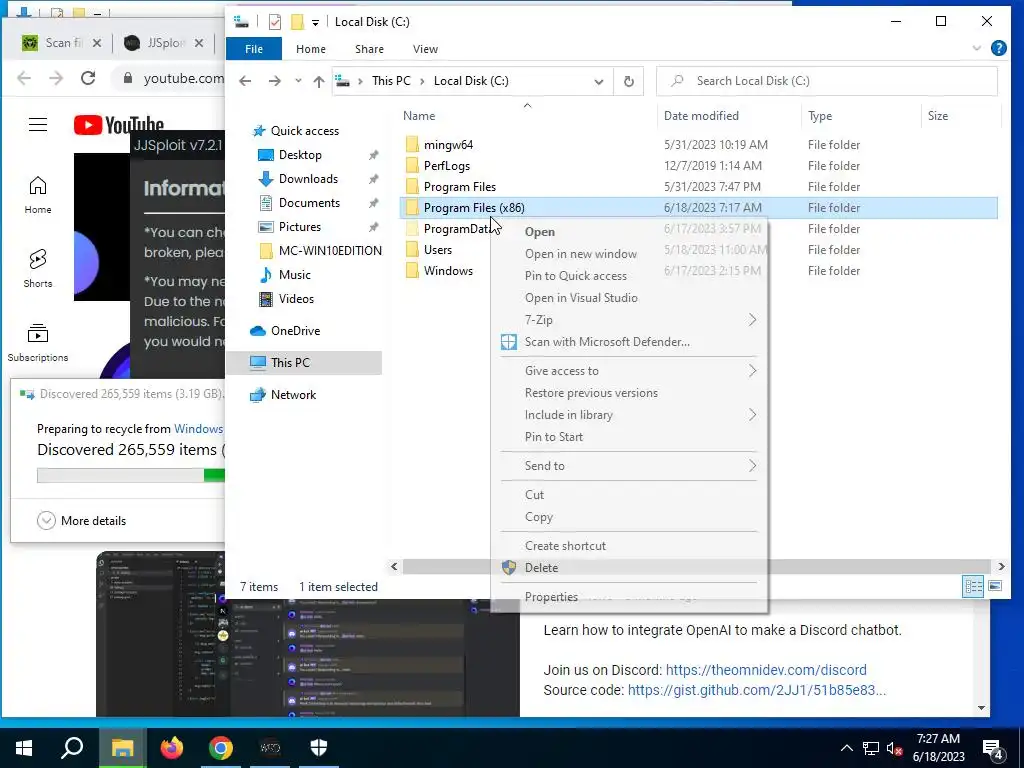1024x768 pixels.
Task: Open gist.github.com source code link
Action: (757, 690)
